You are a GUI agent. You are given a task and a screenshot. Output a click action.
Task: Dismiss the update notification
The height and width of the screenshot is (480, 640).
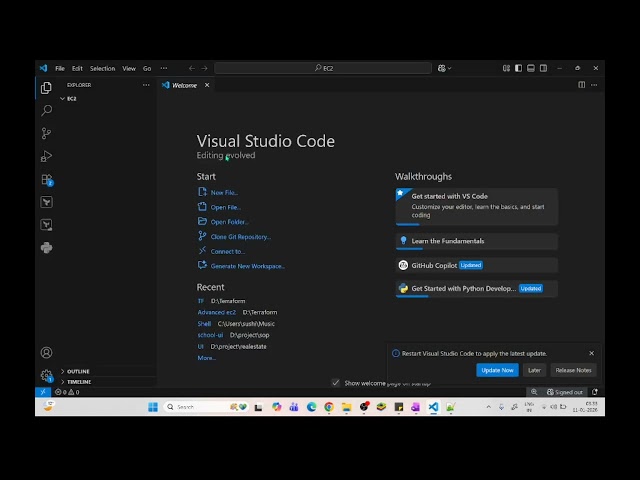tap(591, 353)
